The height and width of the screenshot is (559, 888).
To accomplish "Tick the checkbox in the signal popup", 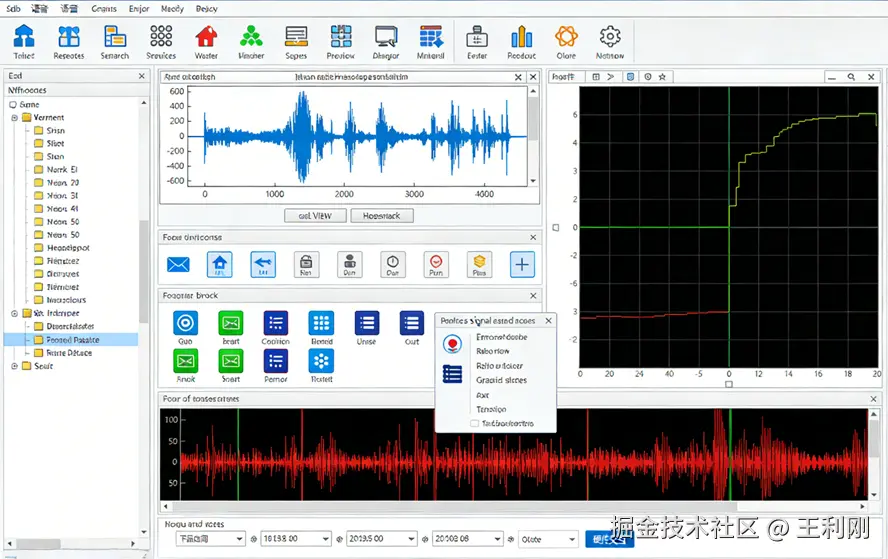I will (x=474, y=423).
